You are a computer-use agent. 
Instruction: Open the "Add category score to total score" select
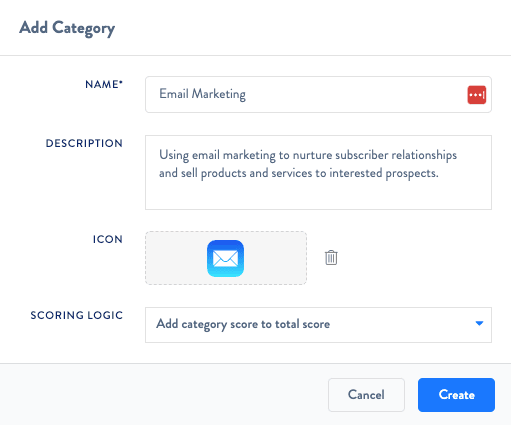click(318, 325)
